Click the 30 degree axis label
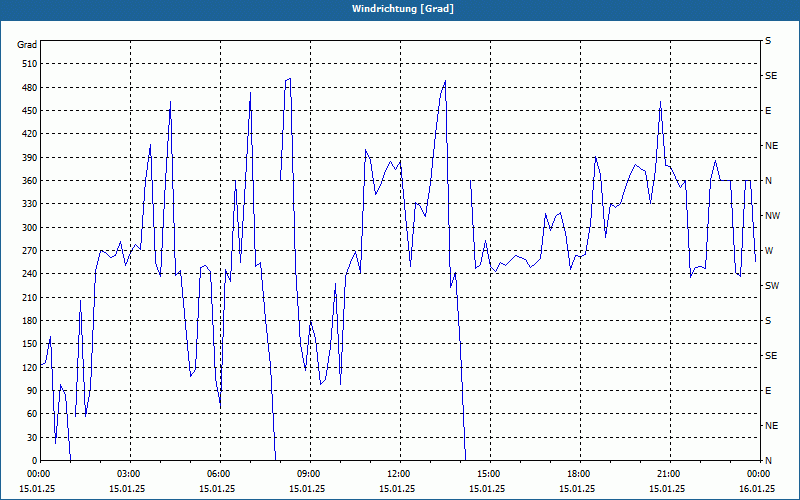 coord(32,437)
